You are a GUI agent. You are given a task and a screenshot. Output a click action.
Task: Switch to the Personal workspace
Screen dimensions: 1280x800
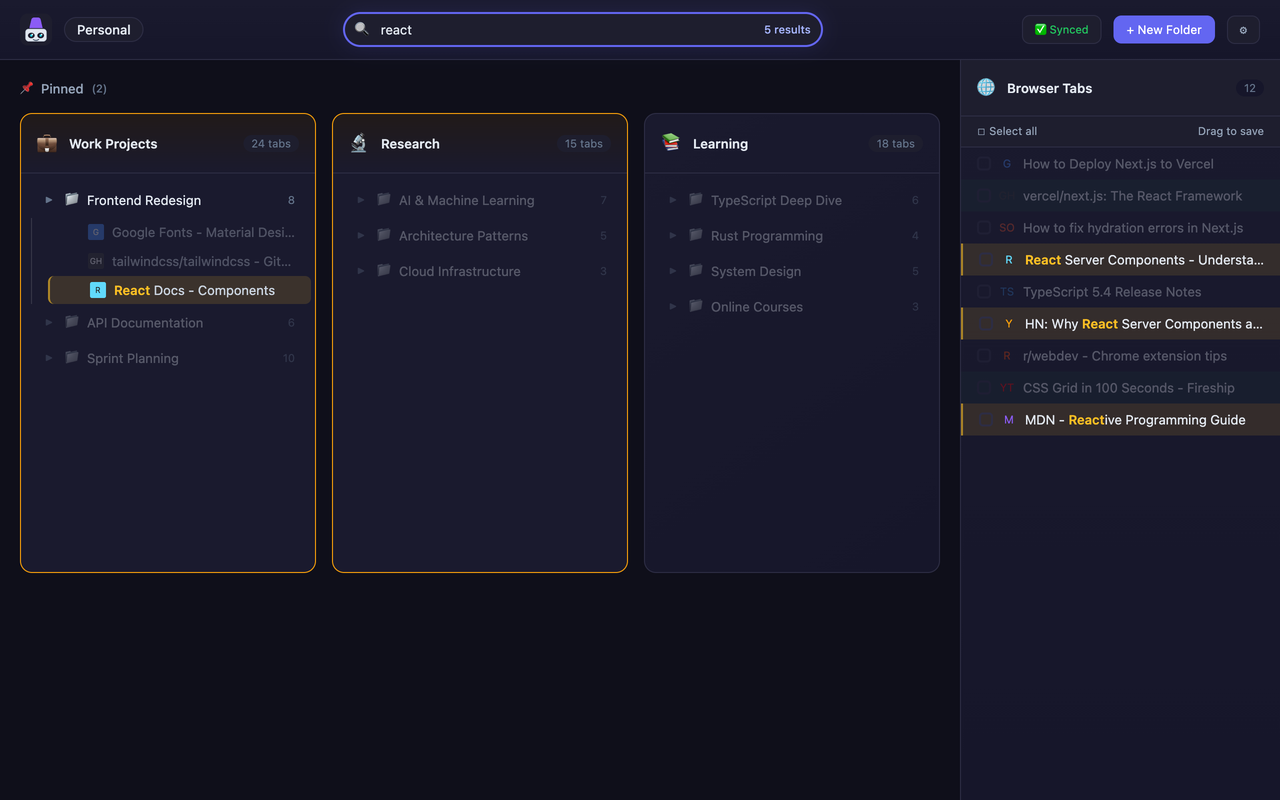(x=103, y=29)
